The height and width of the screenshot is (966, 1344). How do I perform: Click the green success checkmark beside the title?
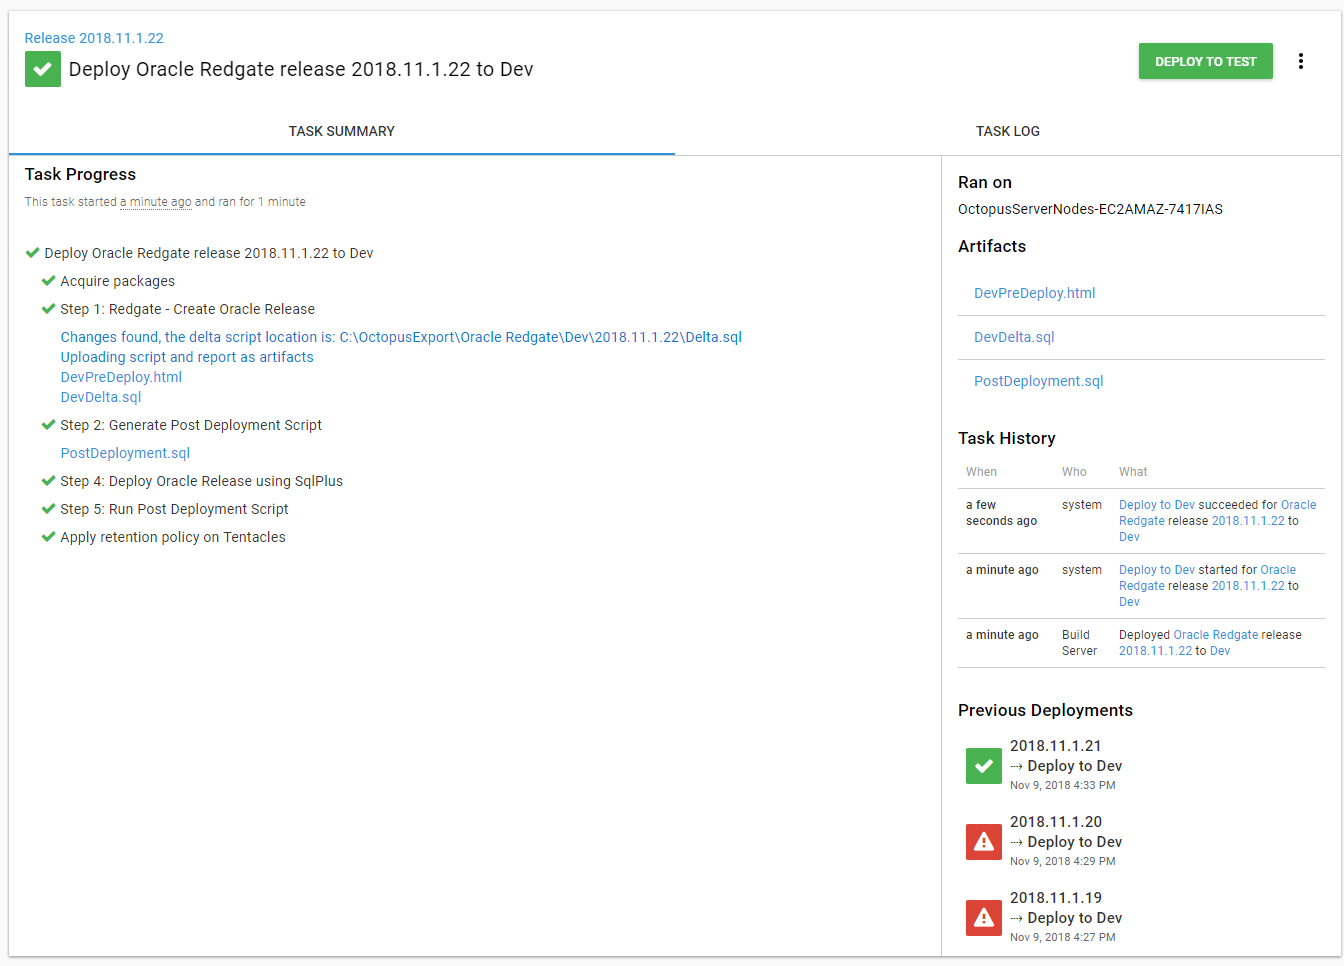42,69
